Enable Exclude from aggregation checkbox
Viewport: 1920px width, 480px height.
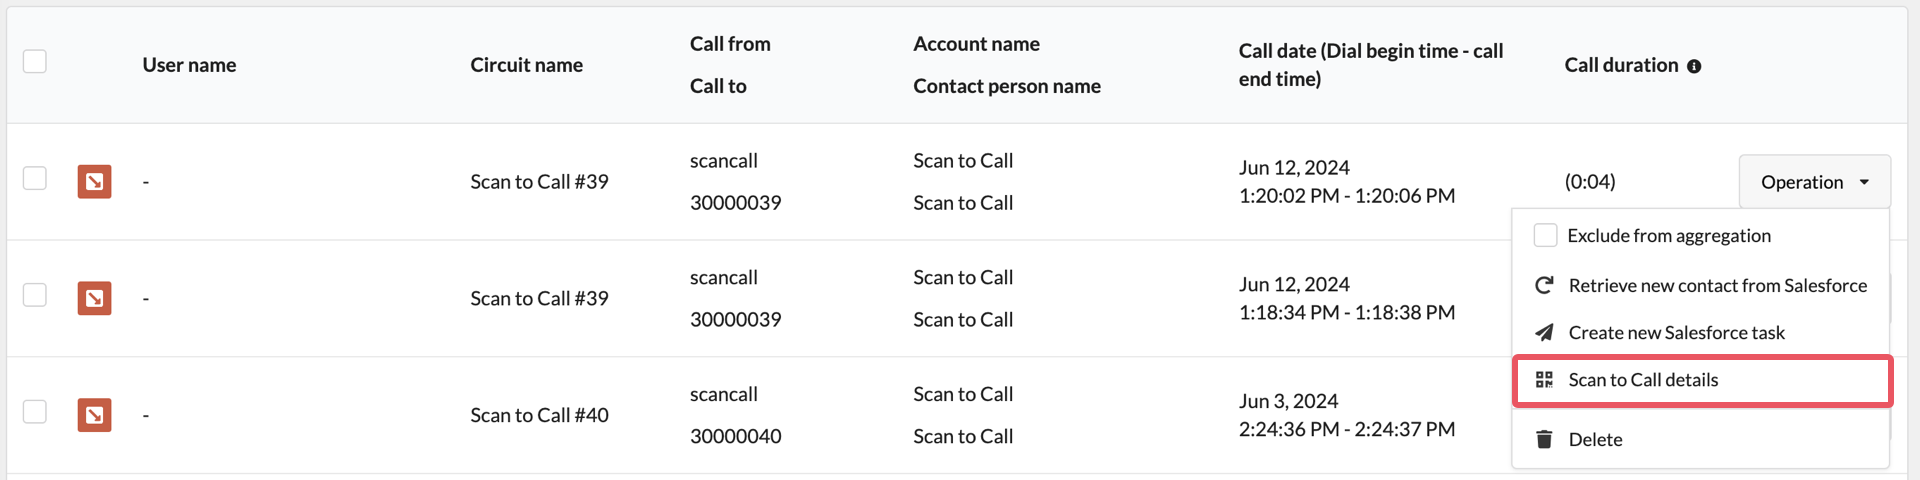pyautogui.click(x=1545, y=235)
